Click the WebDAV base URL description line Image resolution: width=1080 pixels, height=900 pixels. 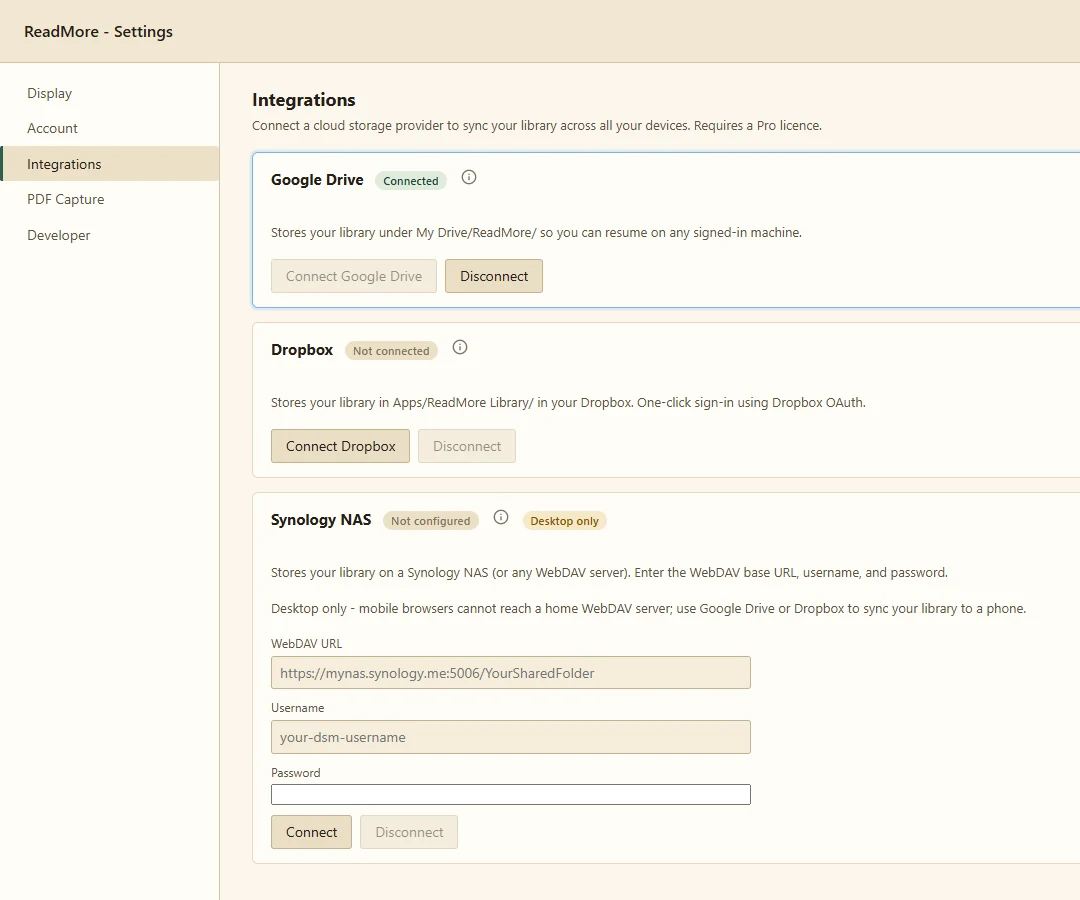pyautogui.click(x=609, y=573)
